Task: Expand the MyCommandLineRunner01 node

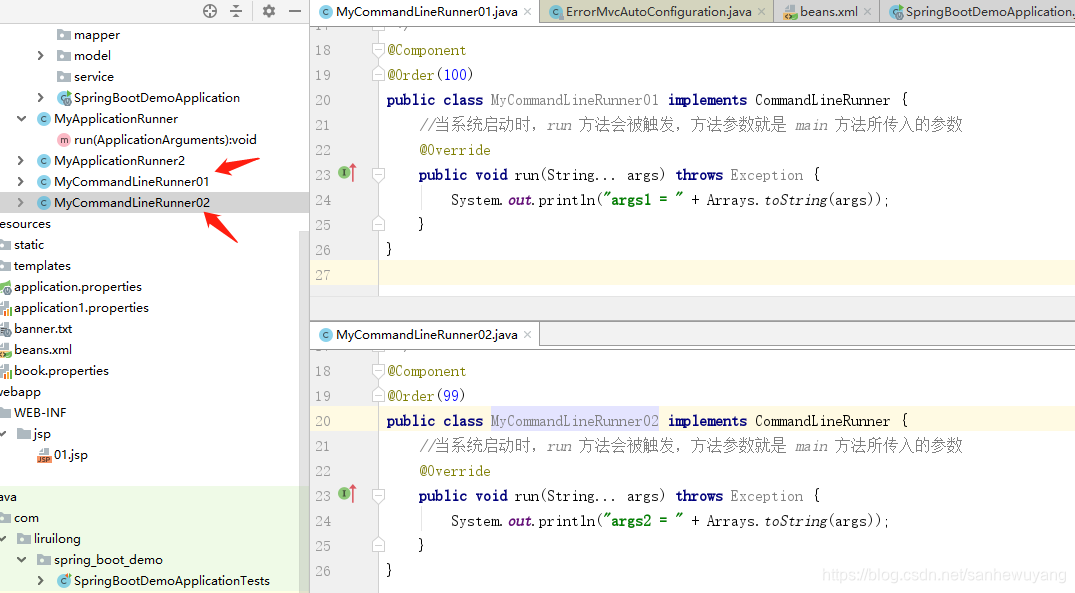Action: (x=21, y=182)
